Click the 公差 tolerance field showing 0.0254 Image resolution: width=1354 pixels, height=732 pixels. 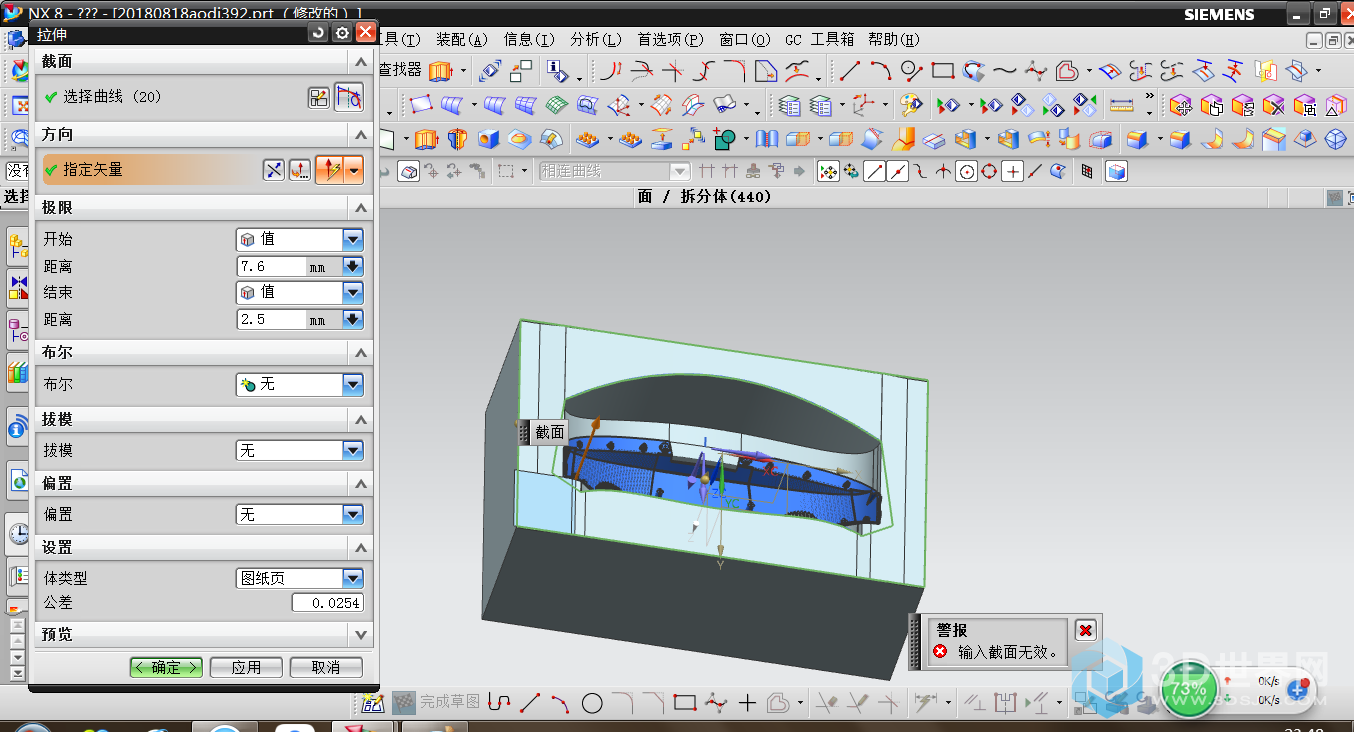point(328,603)
